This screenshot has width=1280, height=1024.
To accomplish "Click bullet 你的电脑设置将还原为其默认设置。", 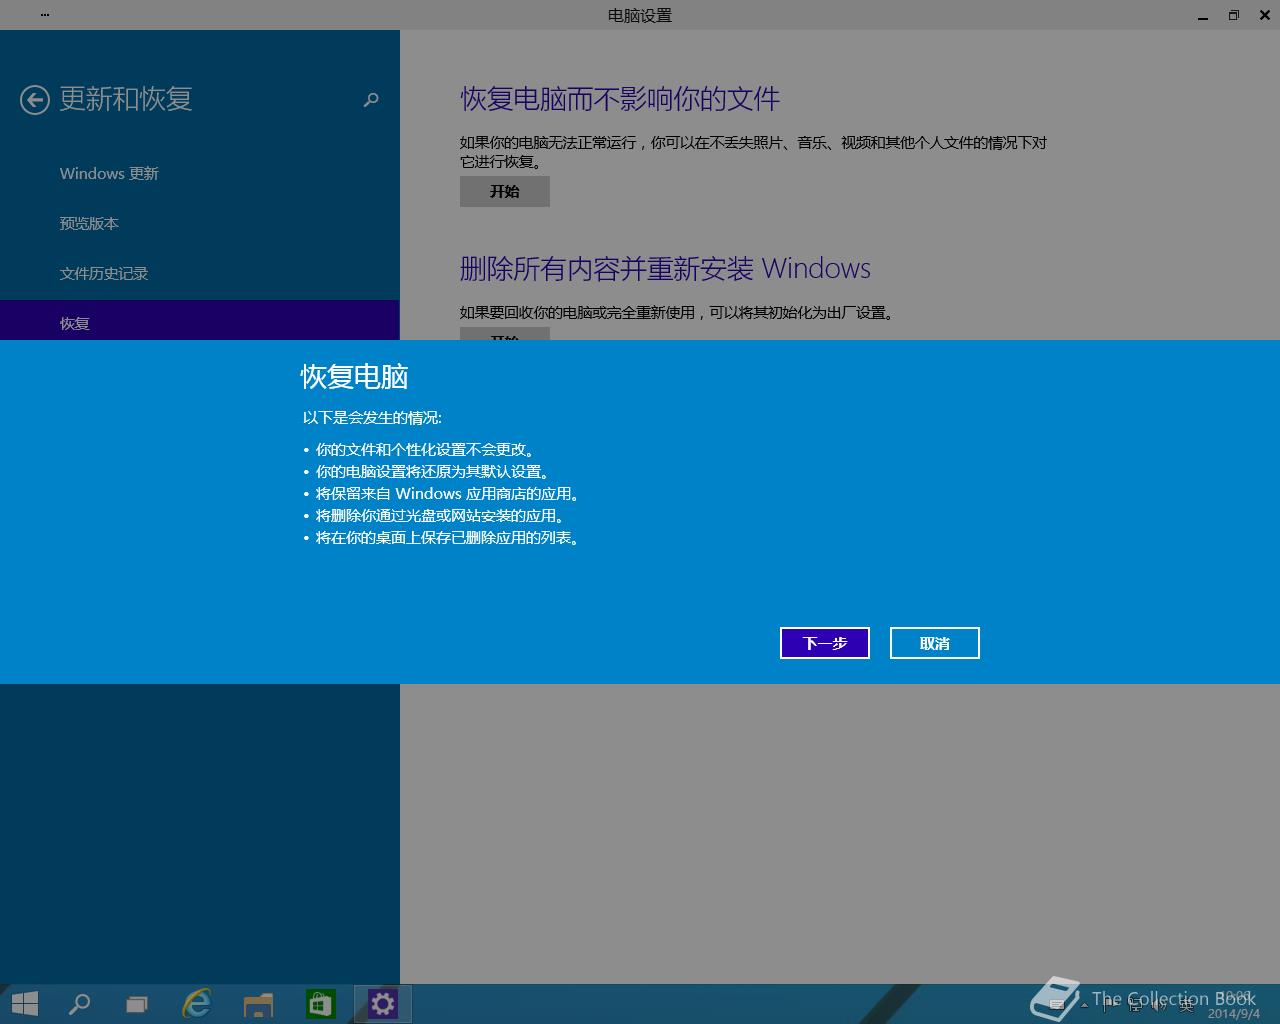I will pyautogui.click(x=433, y=472).
